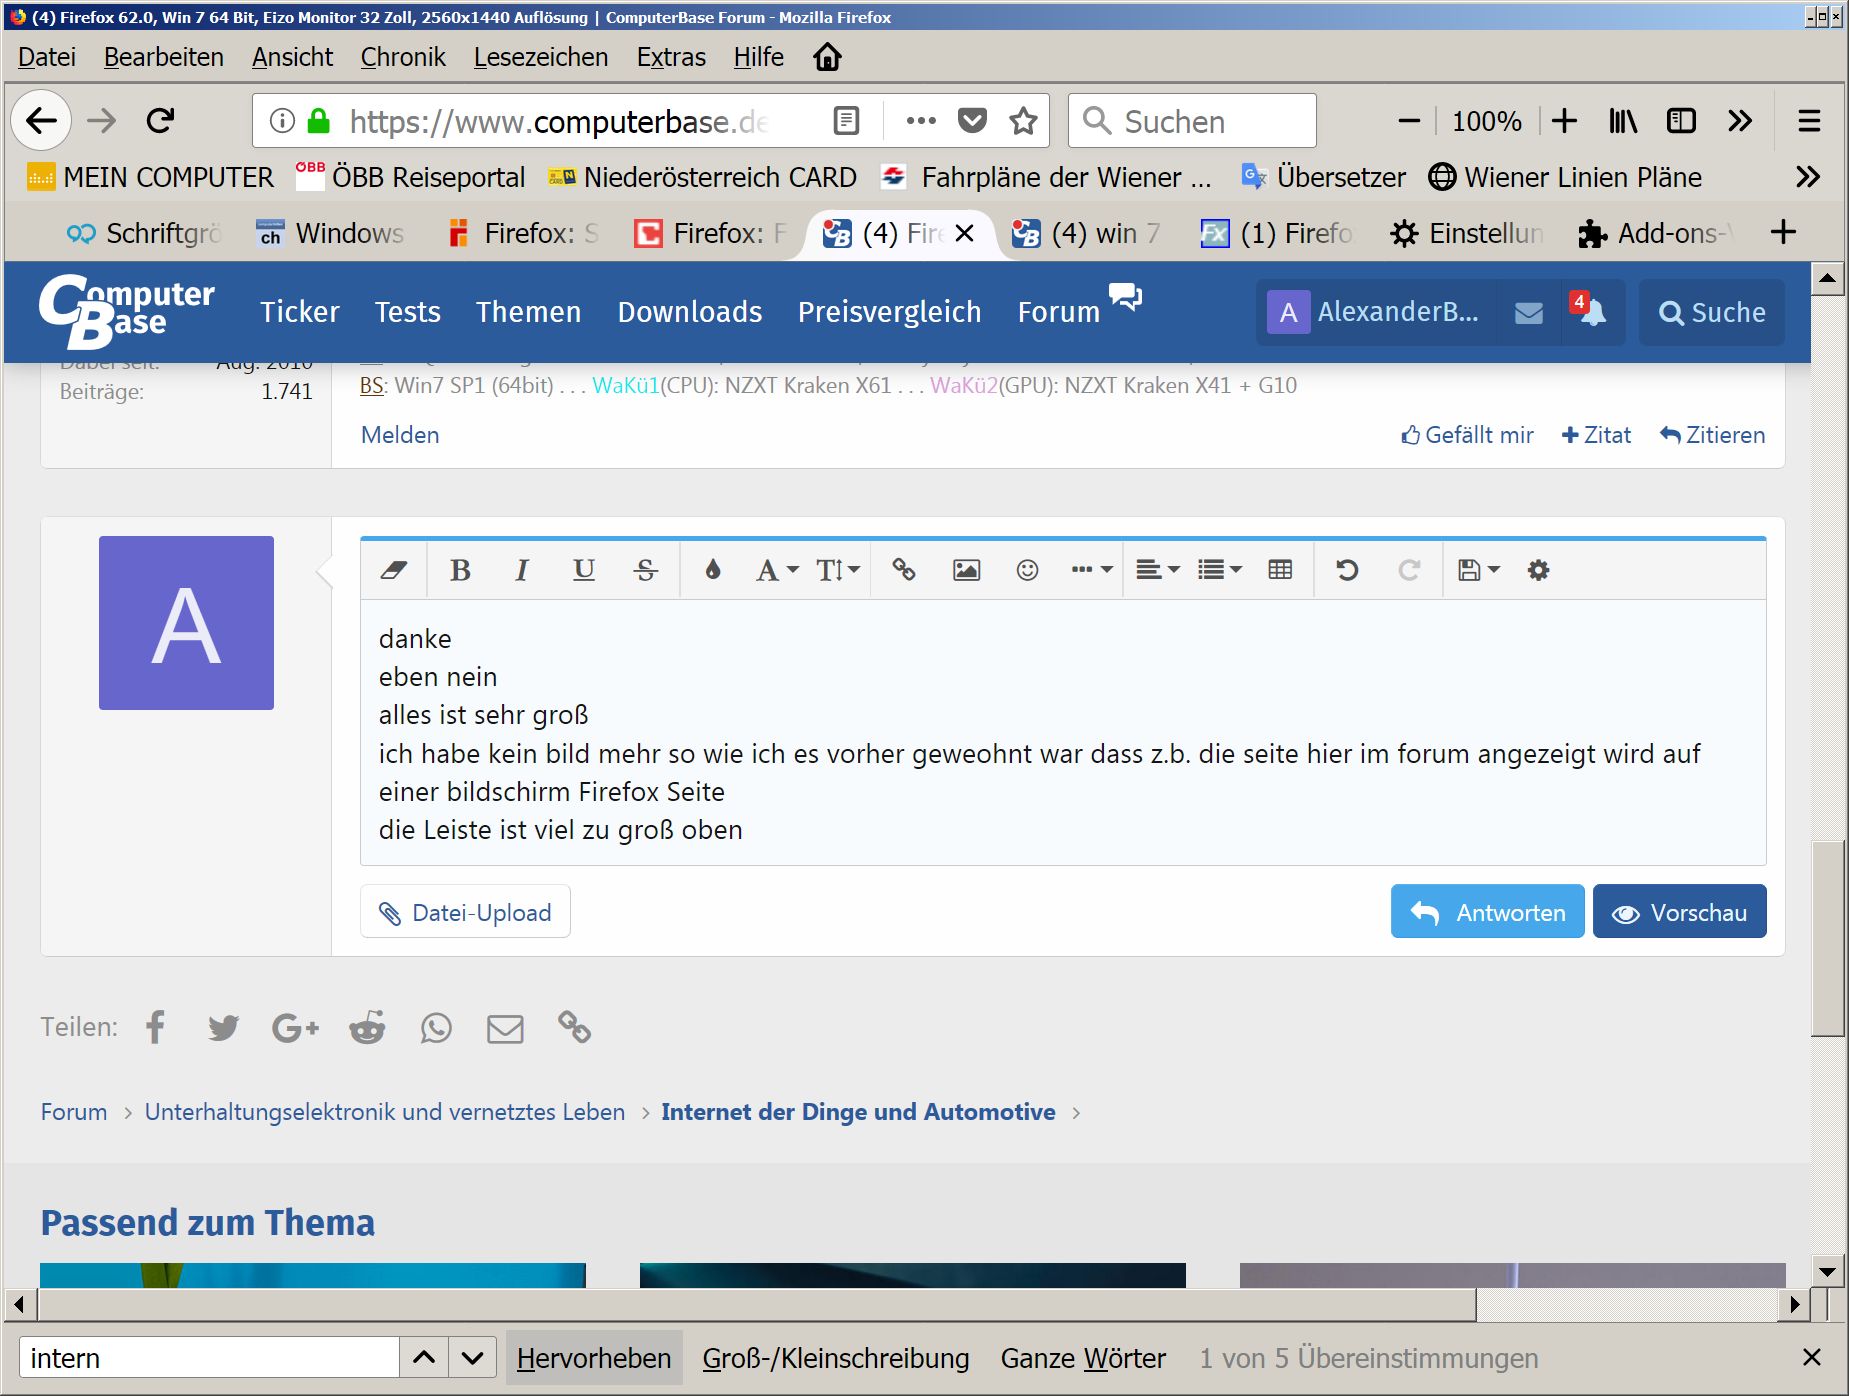The width and height of the screenshot is (1849, 1396).
Task: Click Zitieren to quote the post
Action: 1712,435
